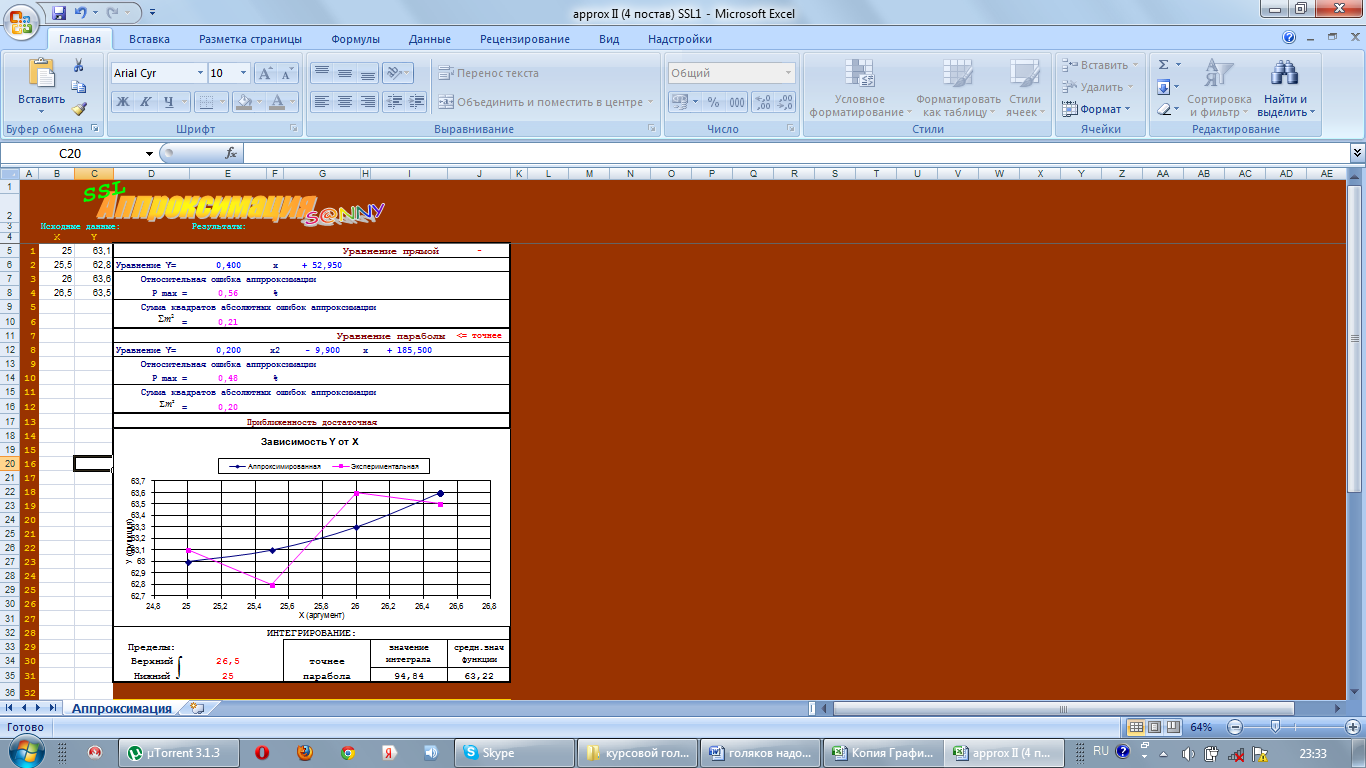The image size is (1366, 768).
Task: Click the Fill down icon
Action: 1163,87
